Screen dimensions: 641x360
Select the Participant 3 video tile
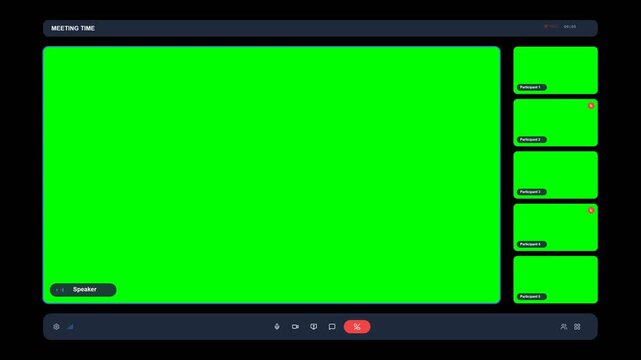[556, 175]
